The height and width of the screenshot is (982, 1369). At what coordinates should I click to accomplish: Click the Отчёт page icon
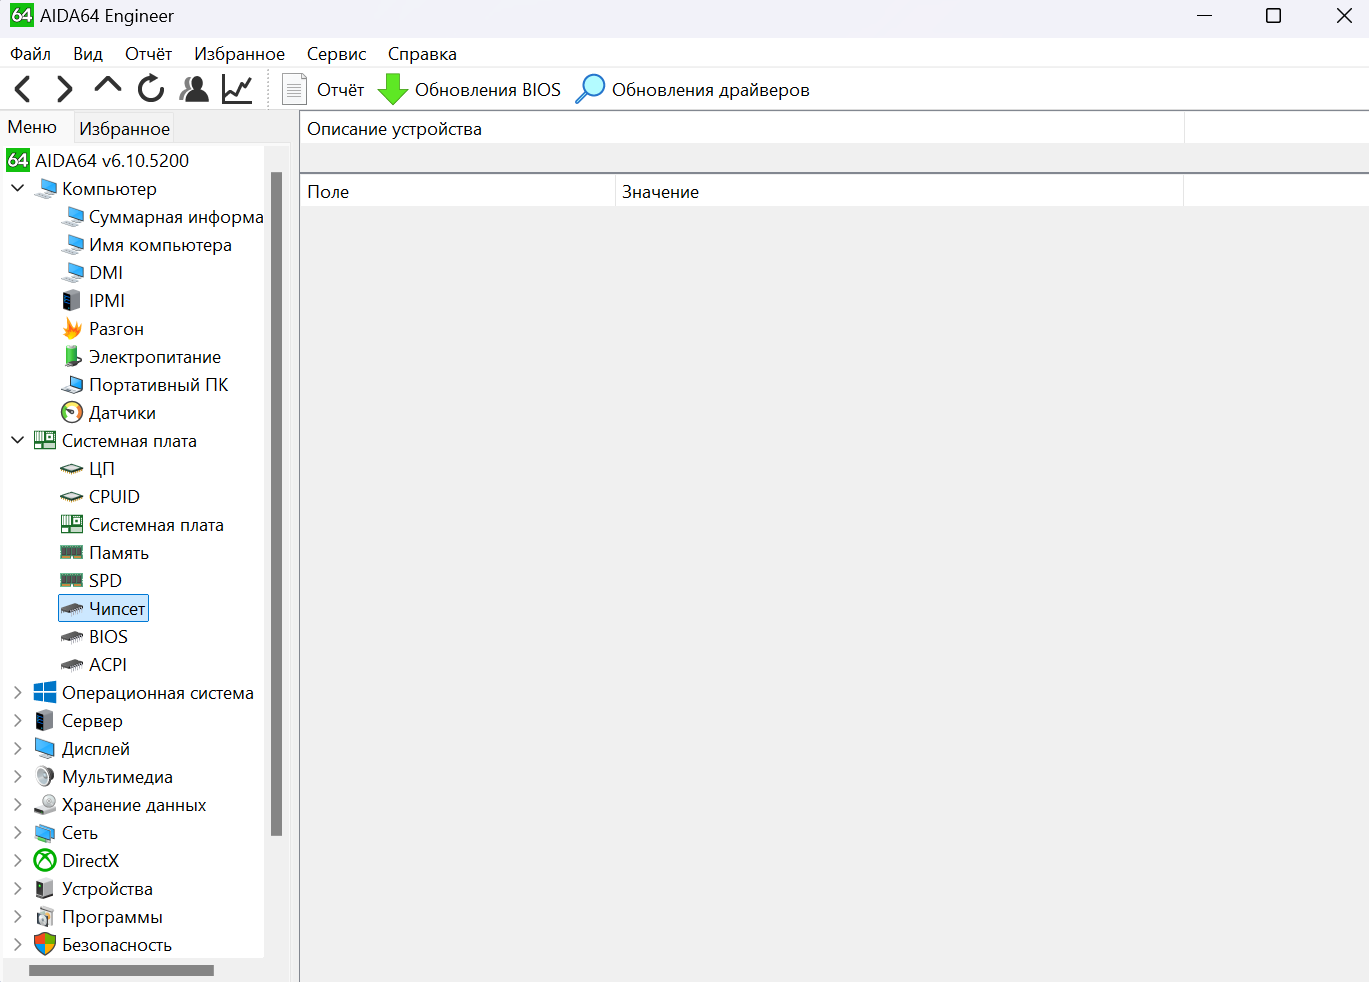(294, 90)
